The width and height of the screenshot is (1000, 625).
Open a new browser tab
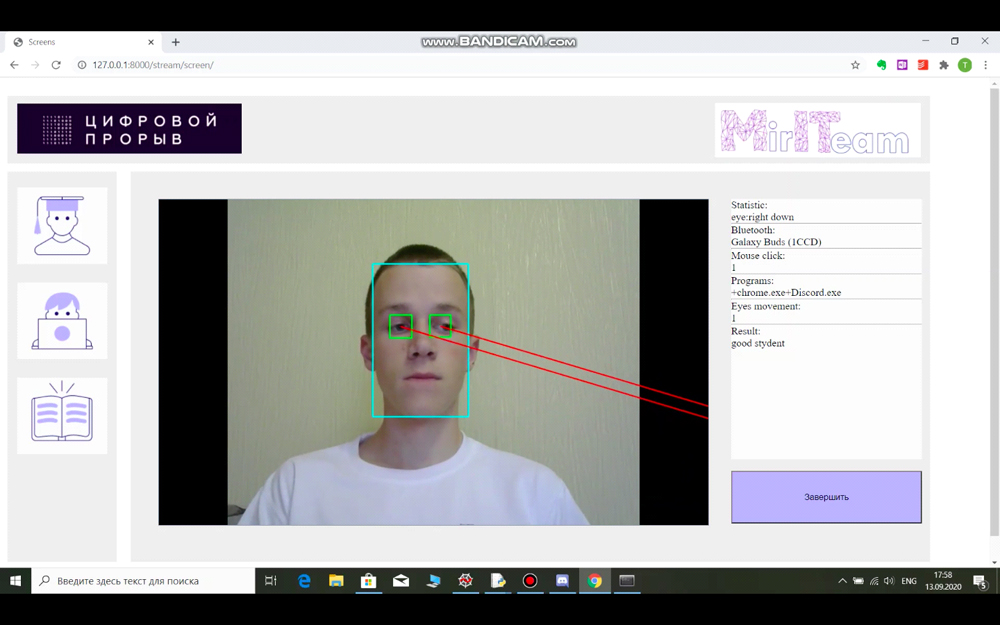[175, 42]
